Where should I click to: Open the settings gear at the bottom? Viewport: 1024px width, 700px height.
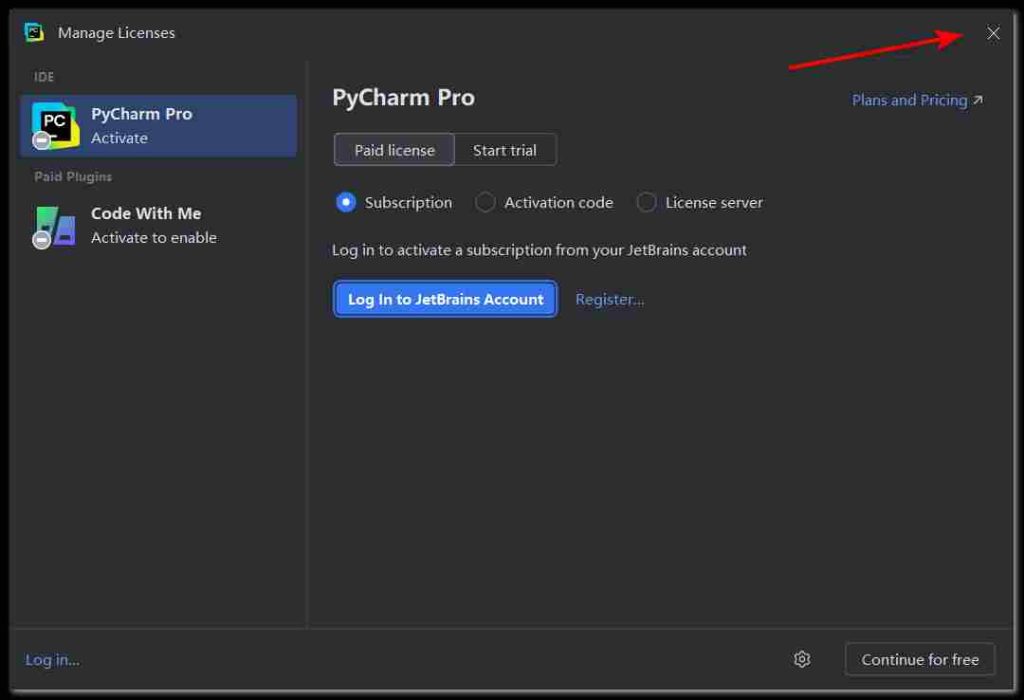(801, 659)
